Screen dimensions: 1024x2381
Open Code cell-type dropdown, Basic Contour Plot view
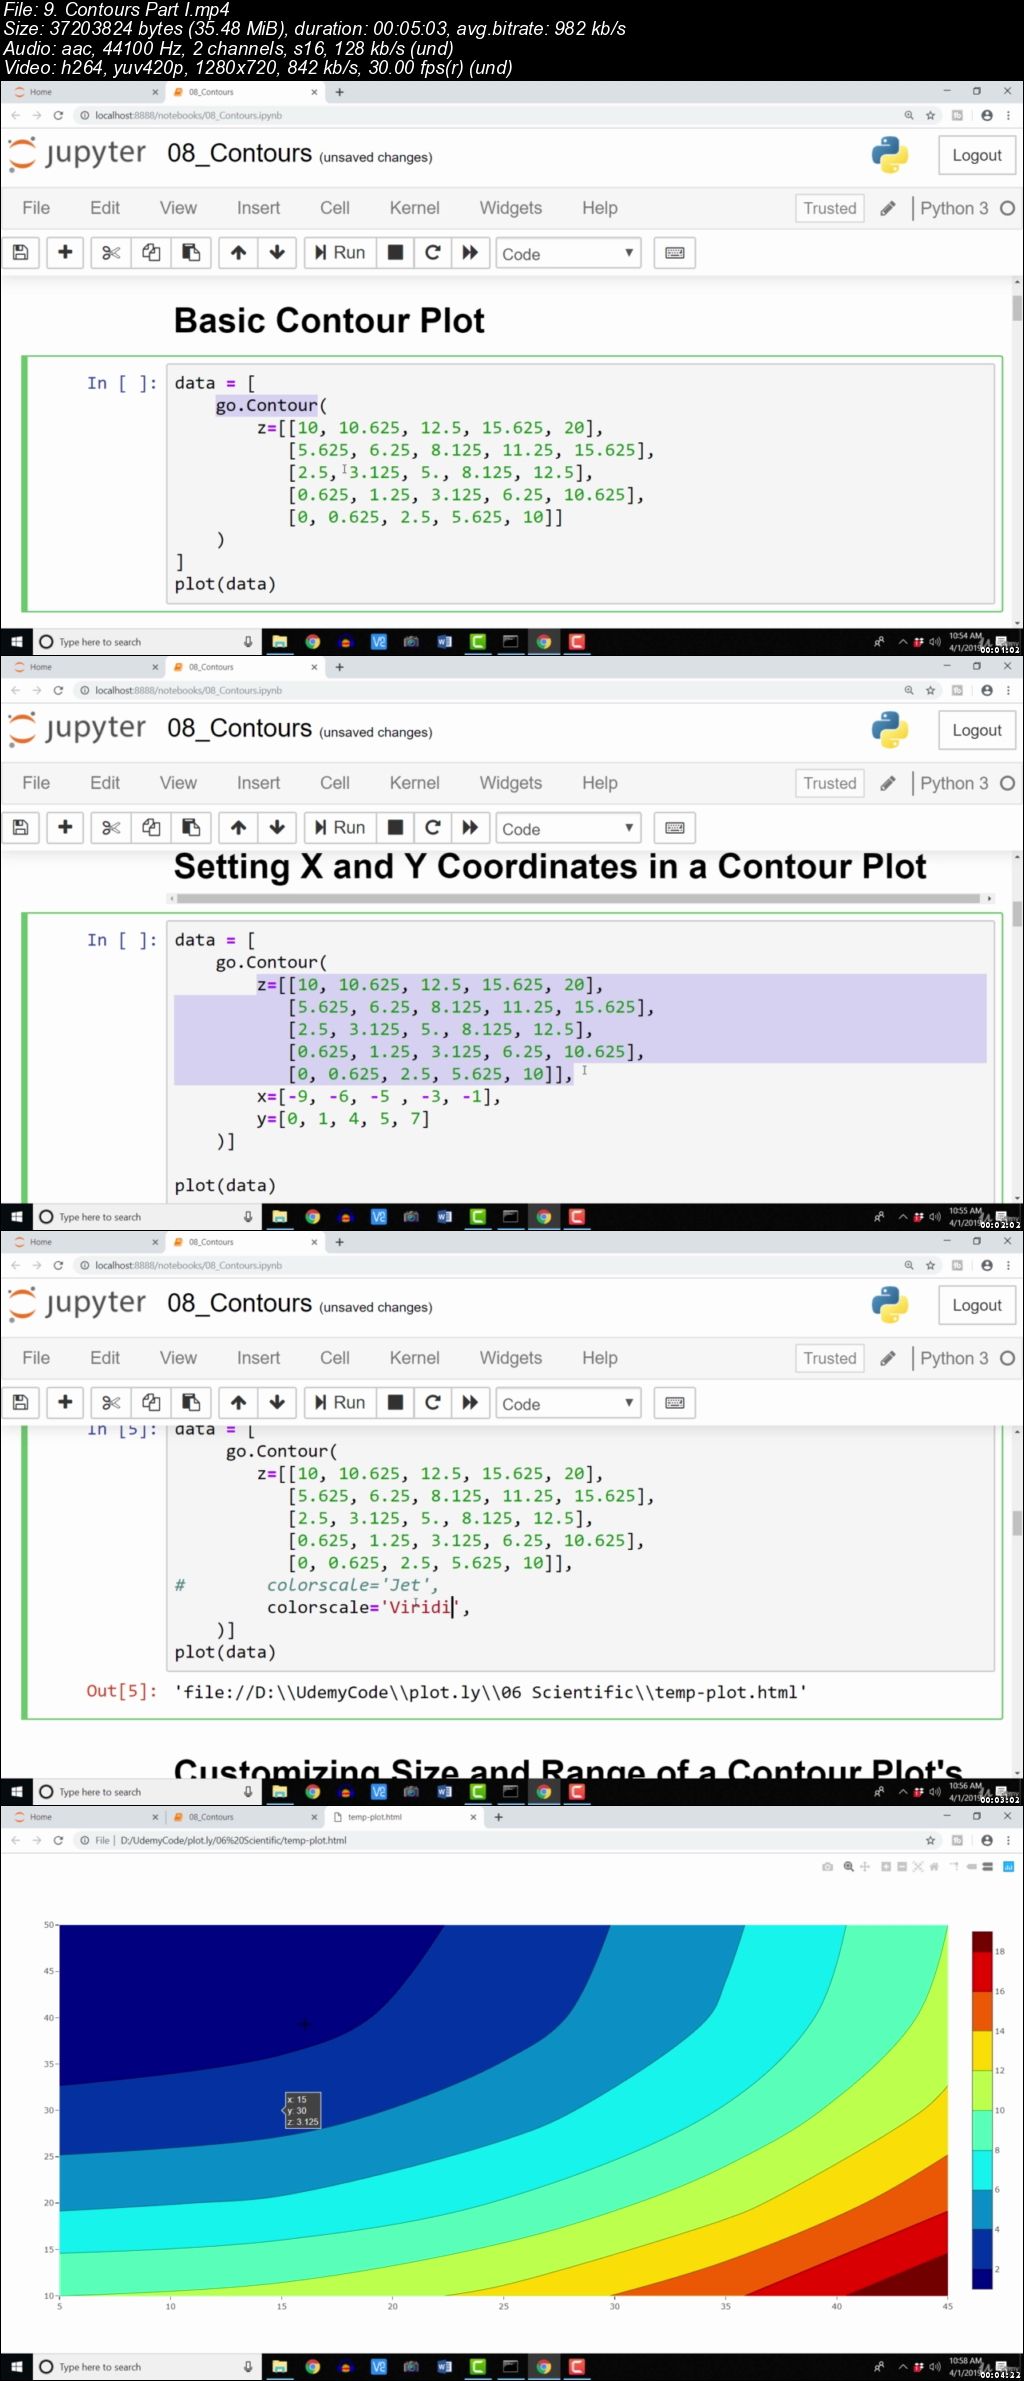click(567, 254)
